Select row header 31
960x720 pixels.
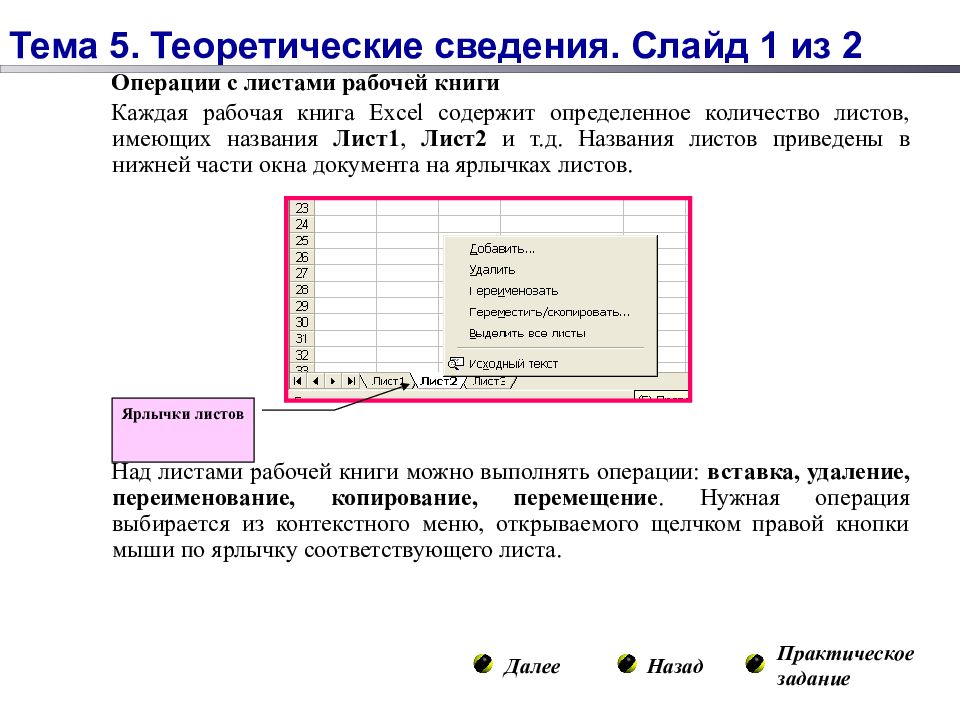point(302,339)
